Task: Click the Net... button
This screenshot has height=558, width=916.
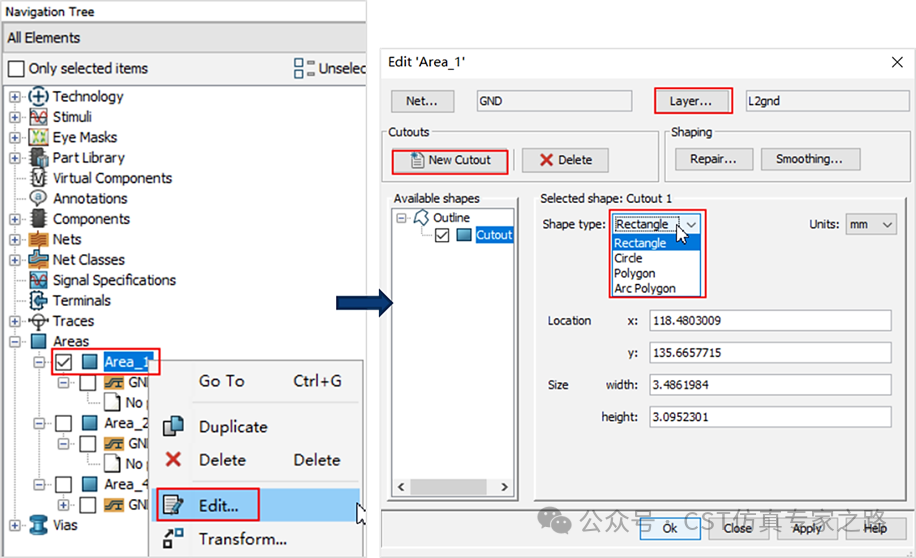Action: tap(422, 101)
